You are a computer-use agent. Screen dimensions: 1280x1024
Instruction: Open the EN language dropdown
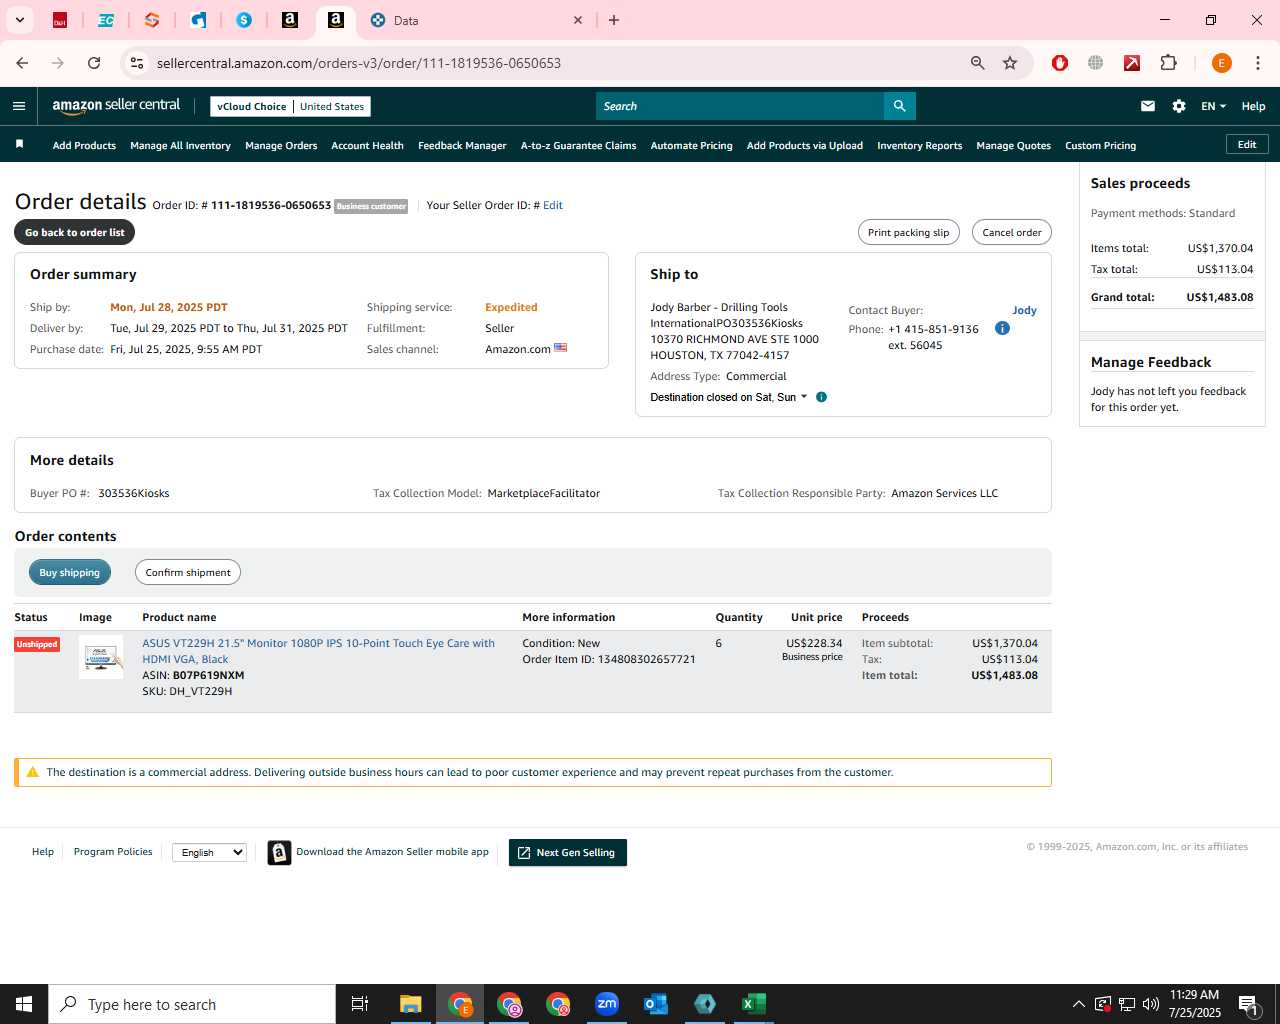click(1213, 106)
